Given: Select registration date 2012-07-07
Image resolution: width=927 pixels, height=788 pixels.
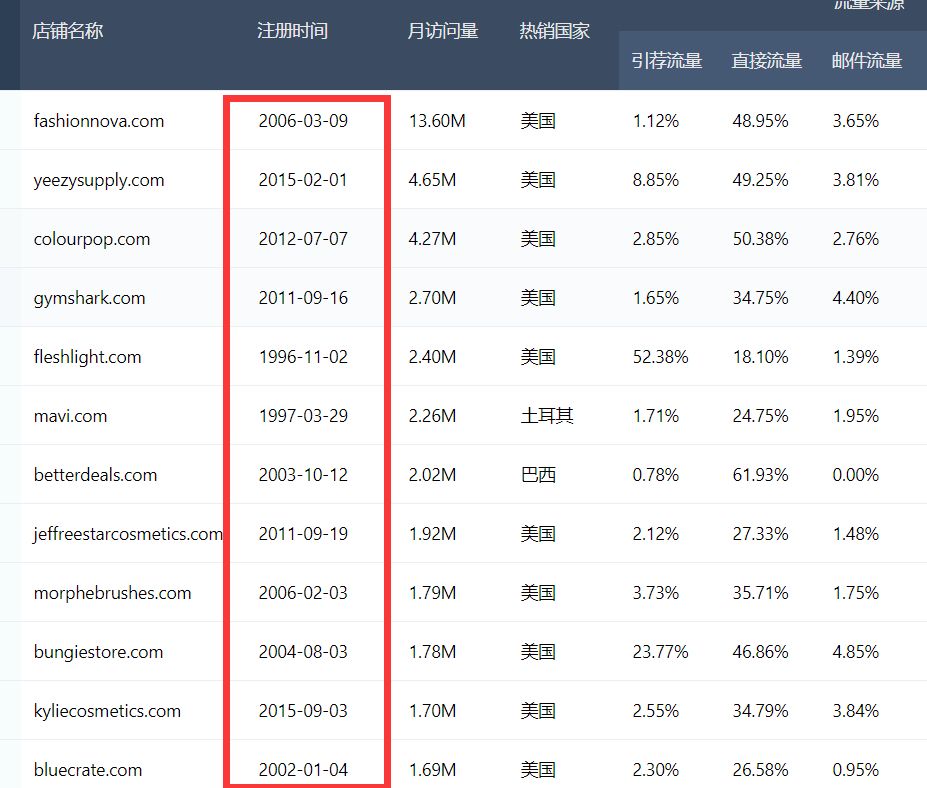Looking at the screenshot, I should [x=303, y=239].
